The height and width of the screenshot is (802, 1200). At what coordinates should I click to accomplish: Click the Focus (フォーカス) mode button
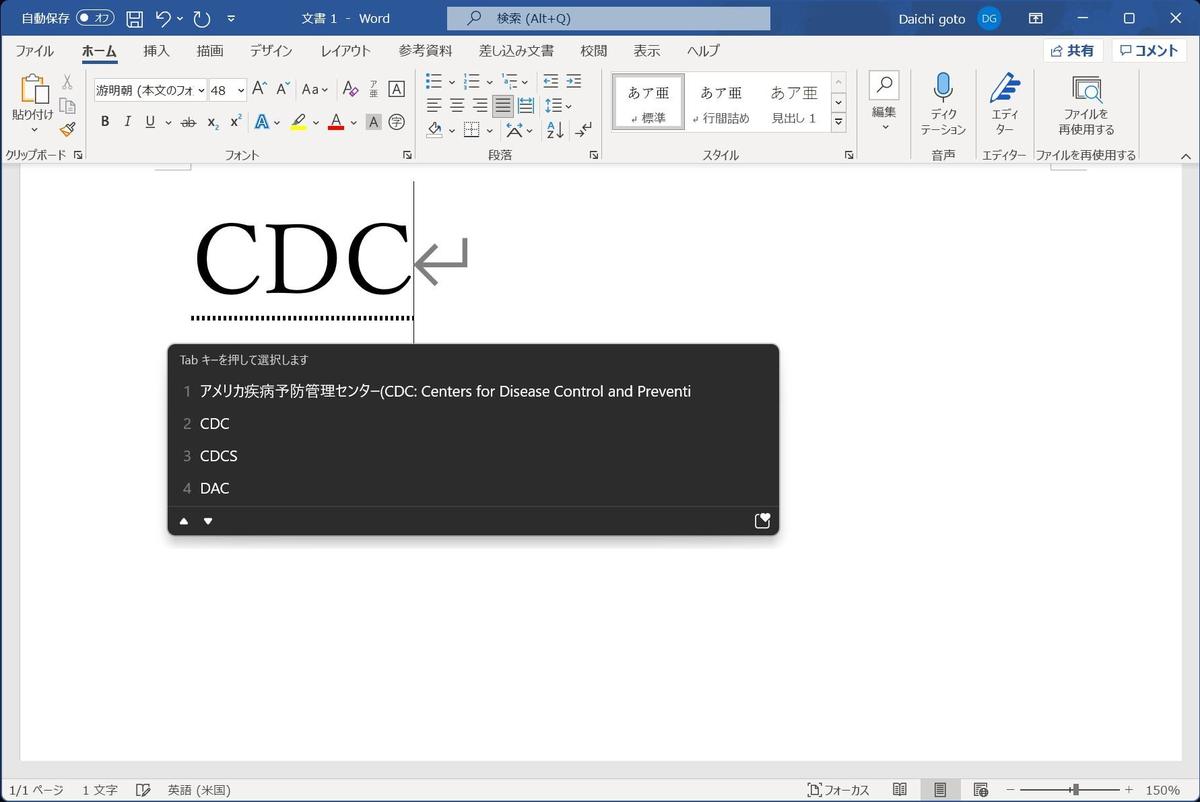pyautogui.click(x=838, y=790)
